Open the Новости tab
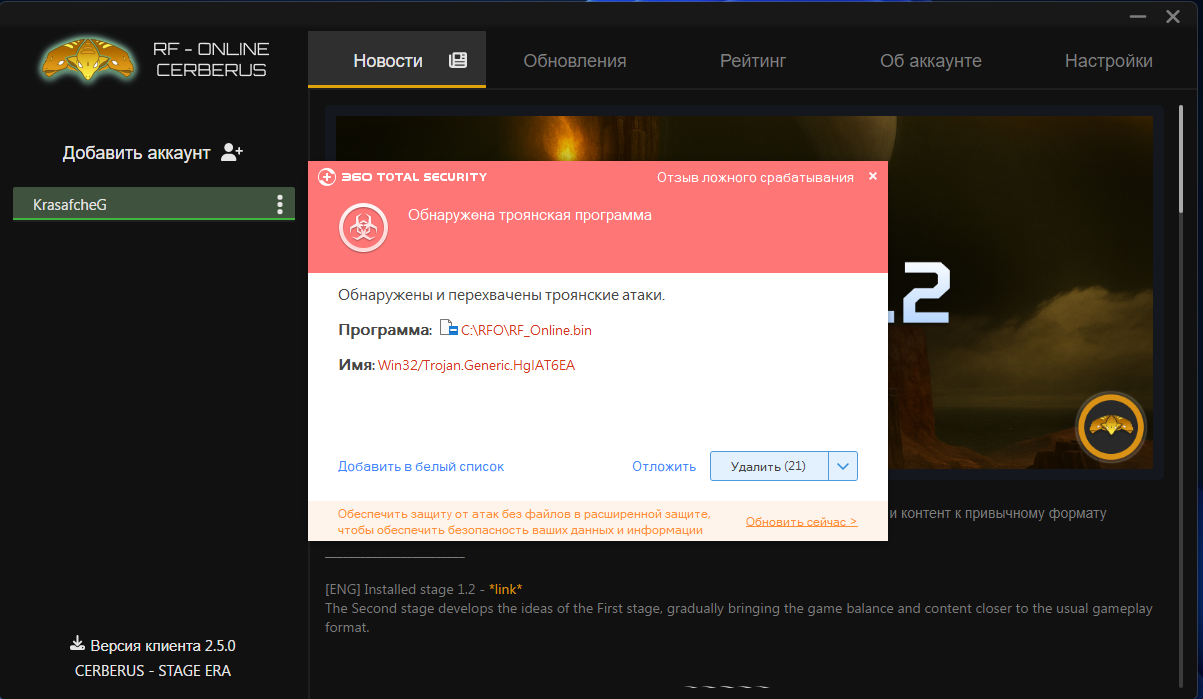 coord(397,61)
